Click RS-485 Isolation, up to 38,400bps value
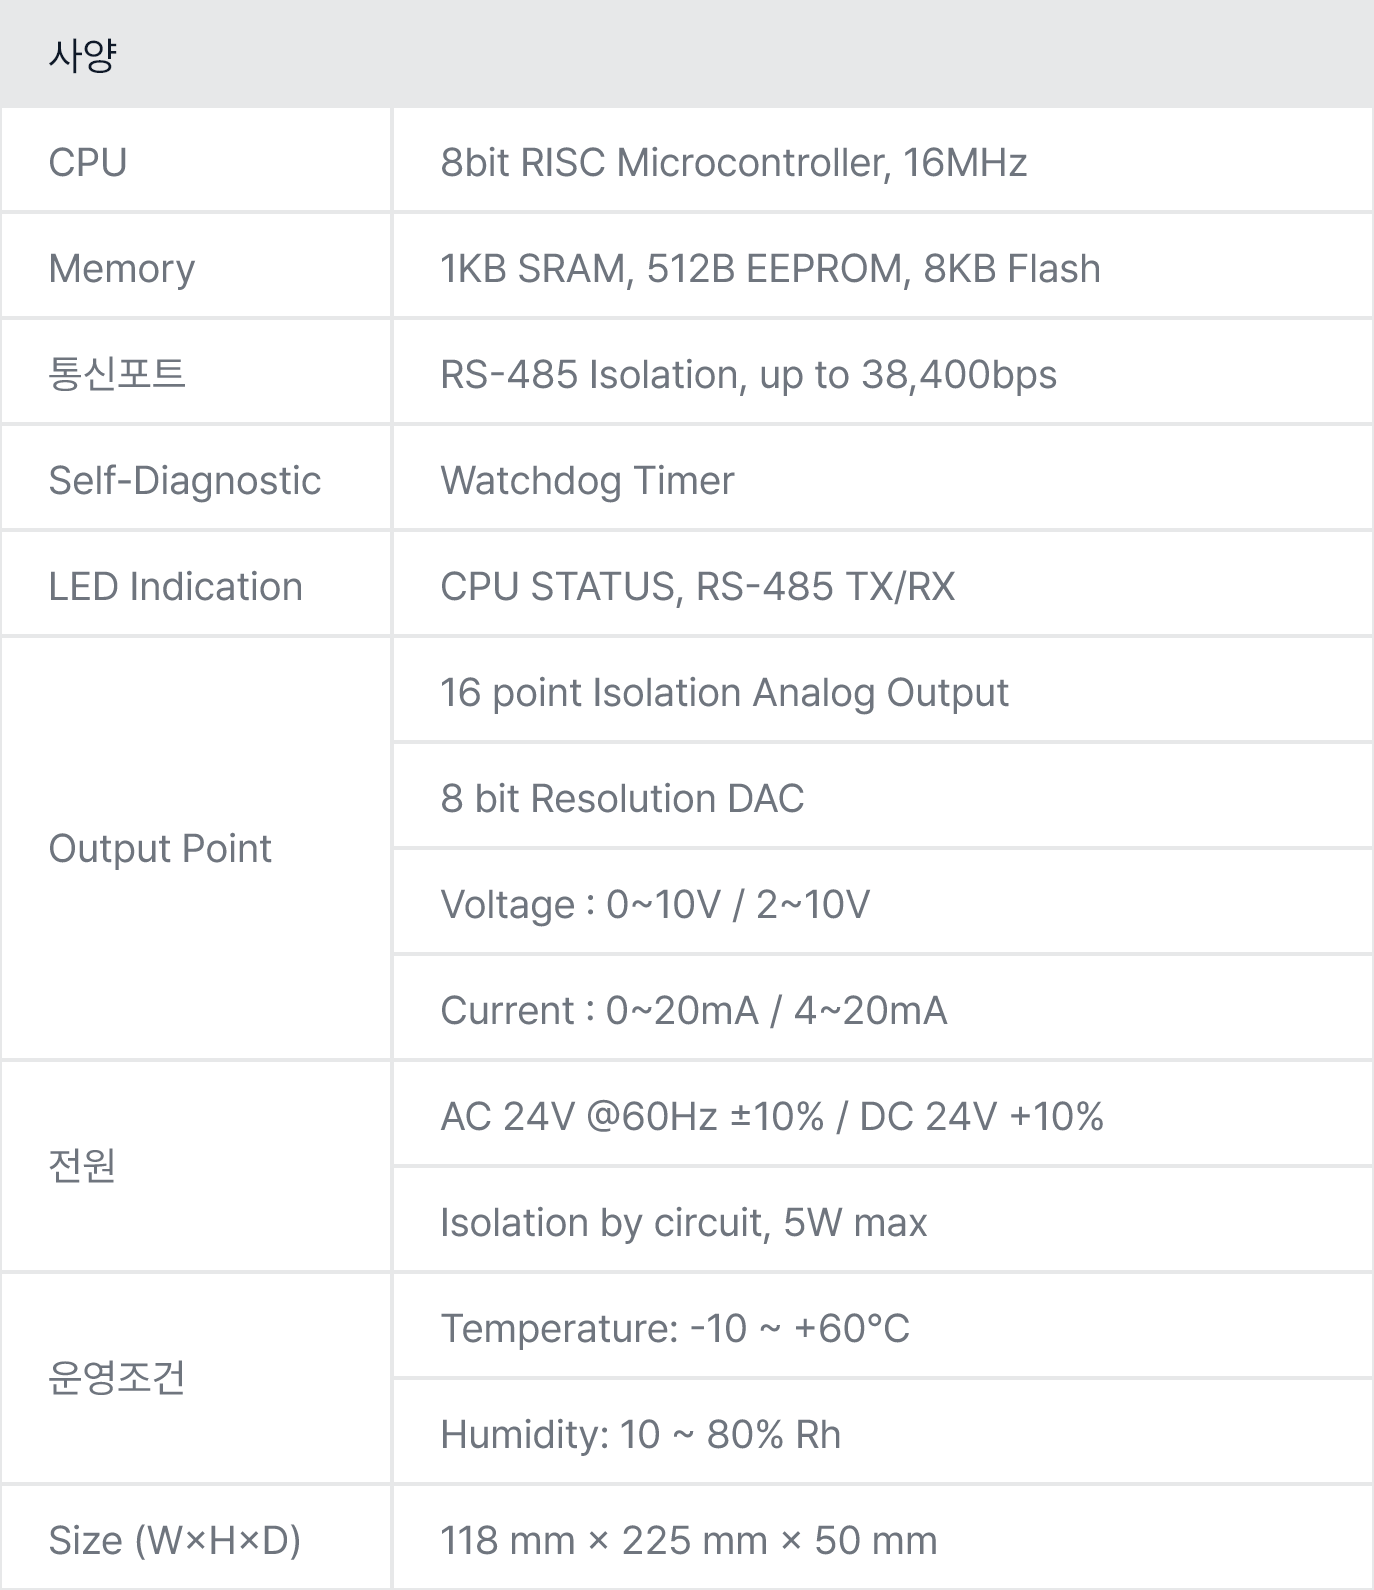 coord(748,375)
